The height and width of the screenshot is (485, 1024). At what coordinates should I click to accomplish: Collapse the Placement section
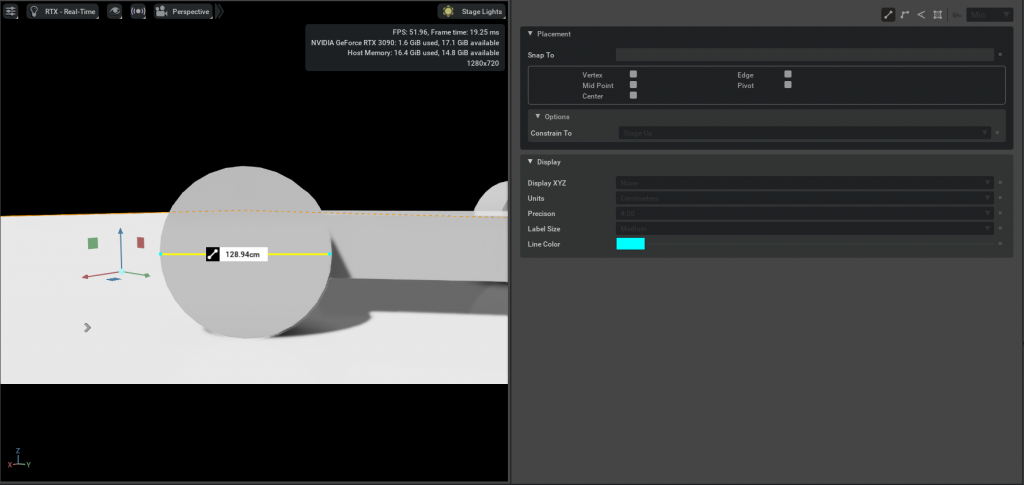(x=530, y=34)
